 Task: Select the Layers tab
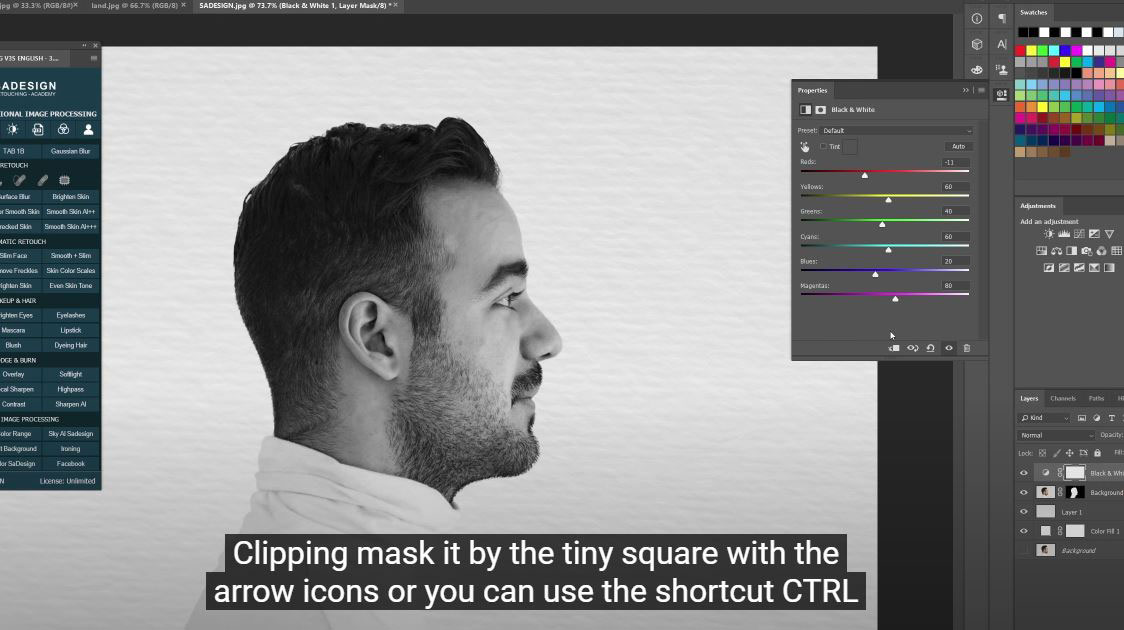coord(1029,398)
